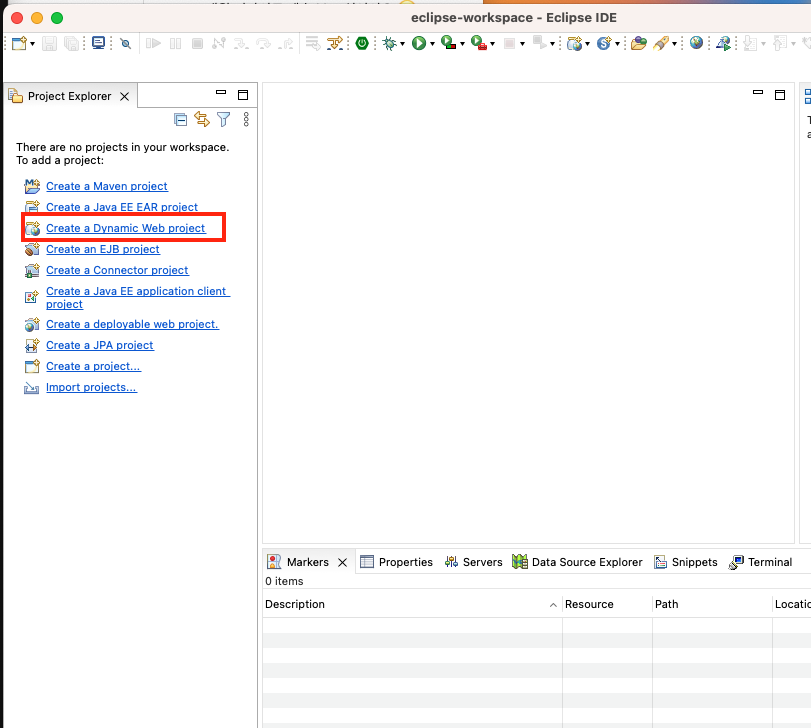
Task: Click the Filter funnel icon in Project Explorer
Action: coord(224,119)
